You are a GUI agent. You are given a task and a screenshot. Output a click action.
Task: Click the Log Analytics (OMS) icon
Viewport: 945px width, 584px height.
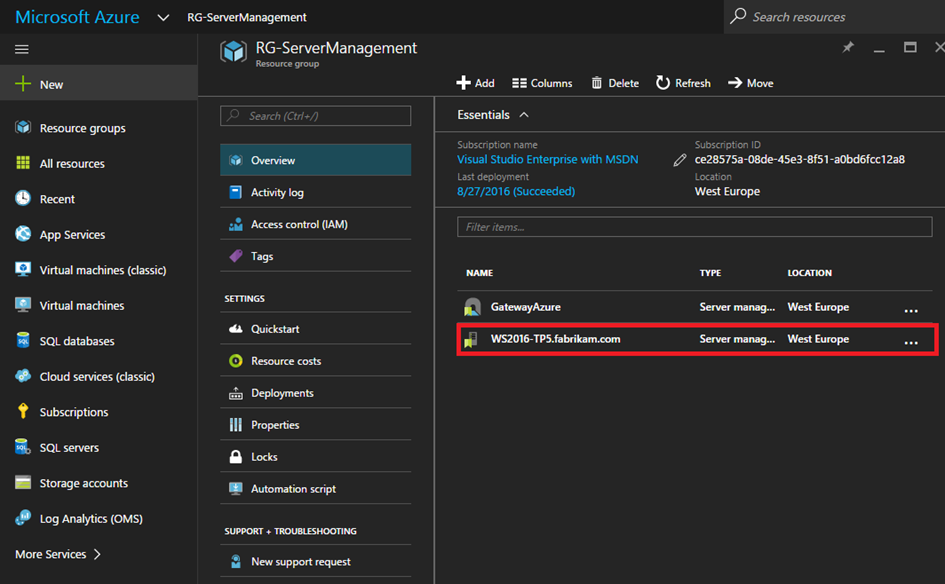coord(23,518)
